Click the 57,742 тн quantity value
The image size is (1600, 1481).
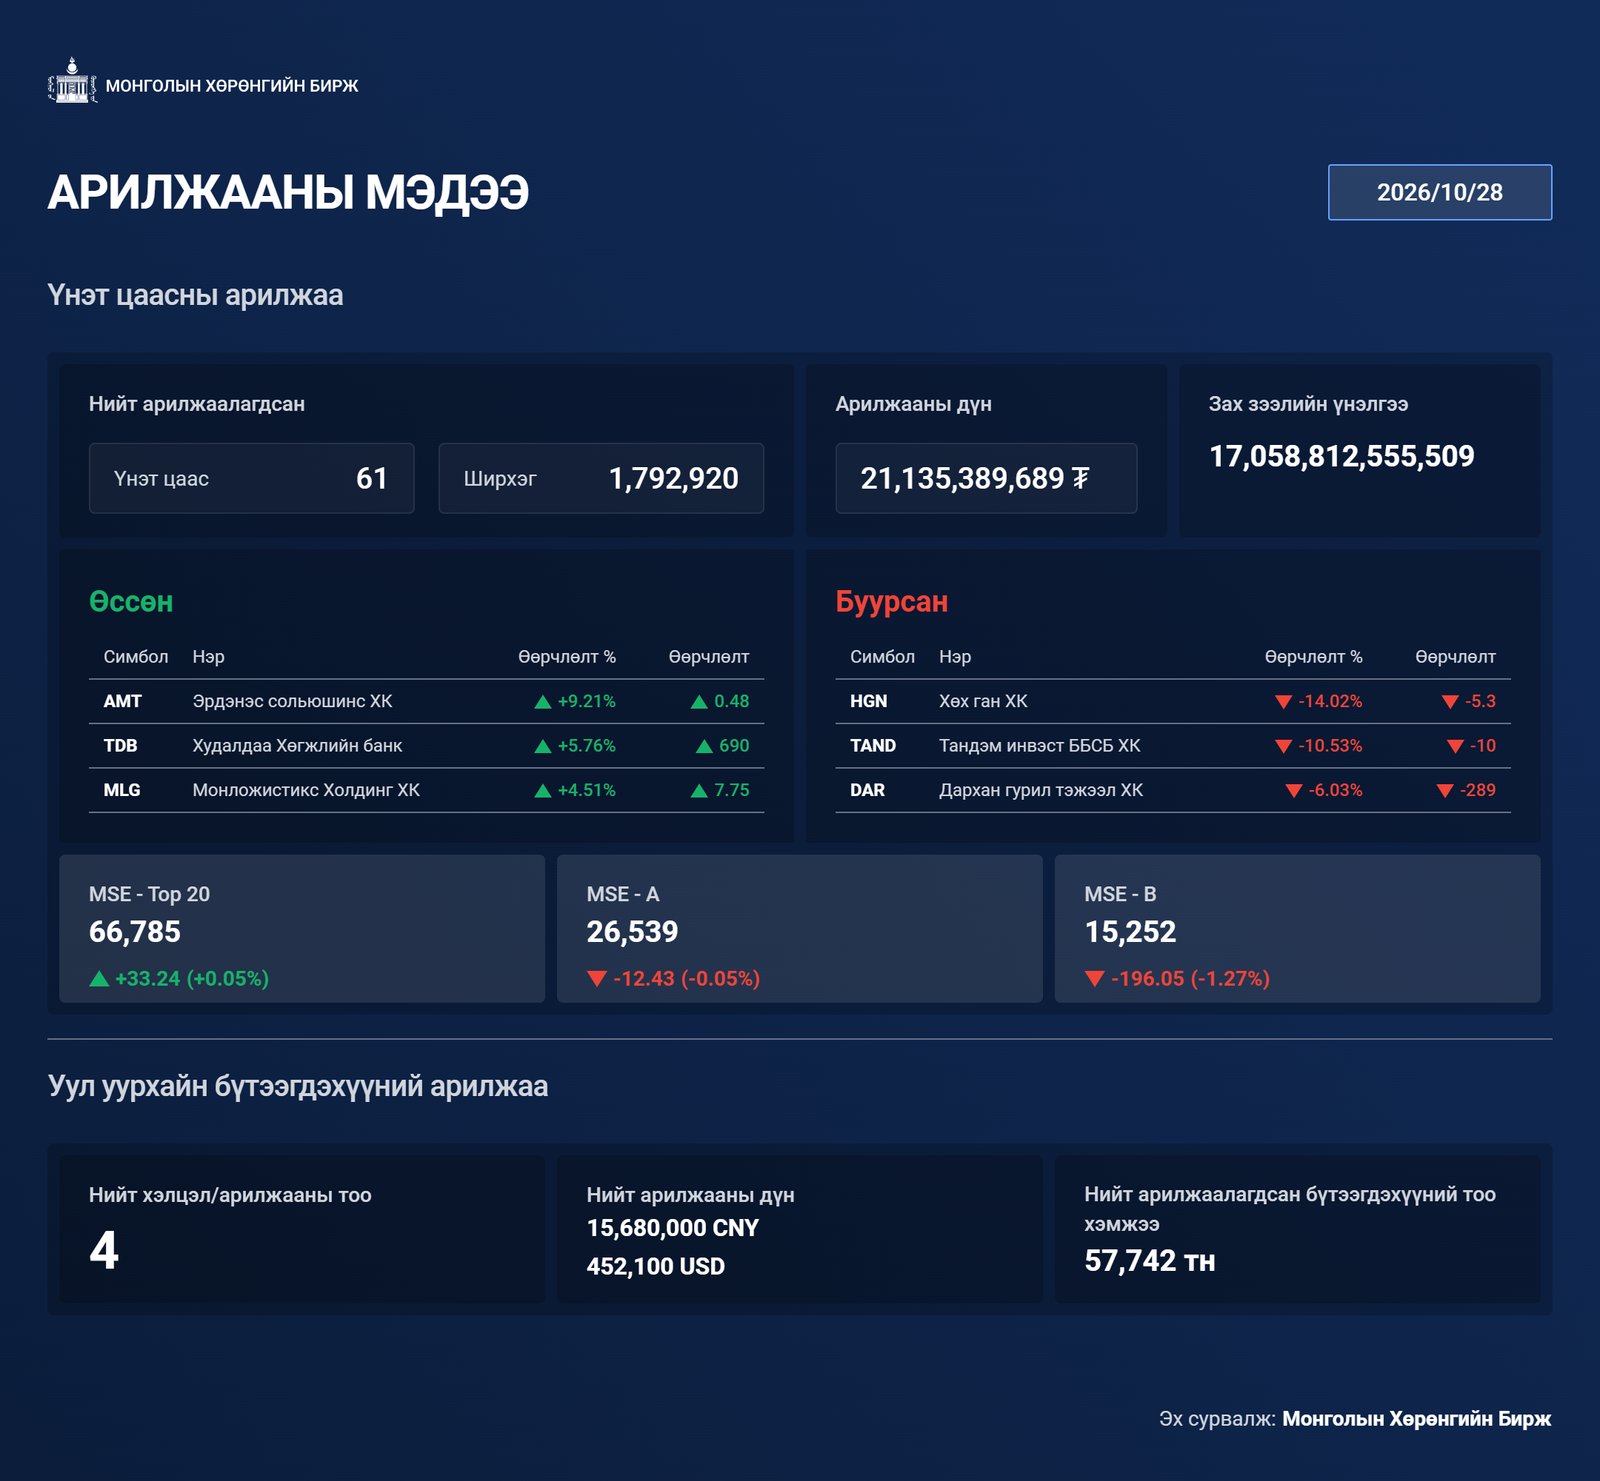(x=1149, y=1261)
